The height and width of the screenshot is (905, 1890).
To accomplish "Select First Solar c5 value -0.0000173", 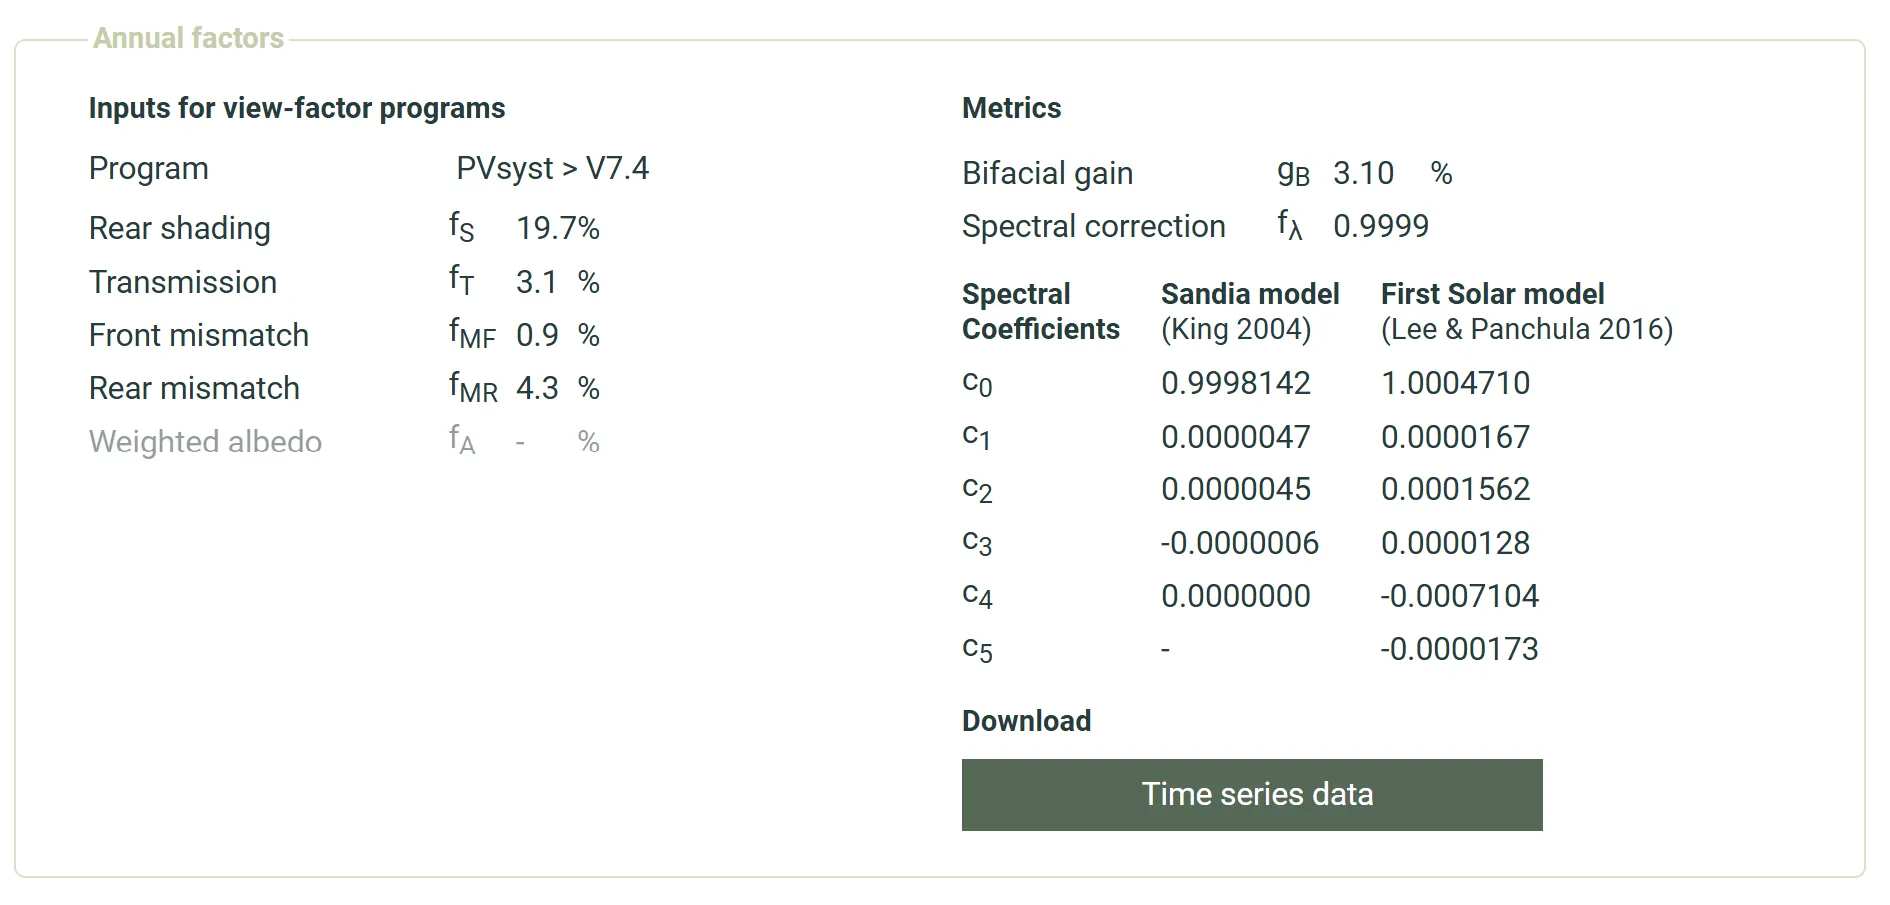I will (1459, 650).
